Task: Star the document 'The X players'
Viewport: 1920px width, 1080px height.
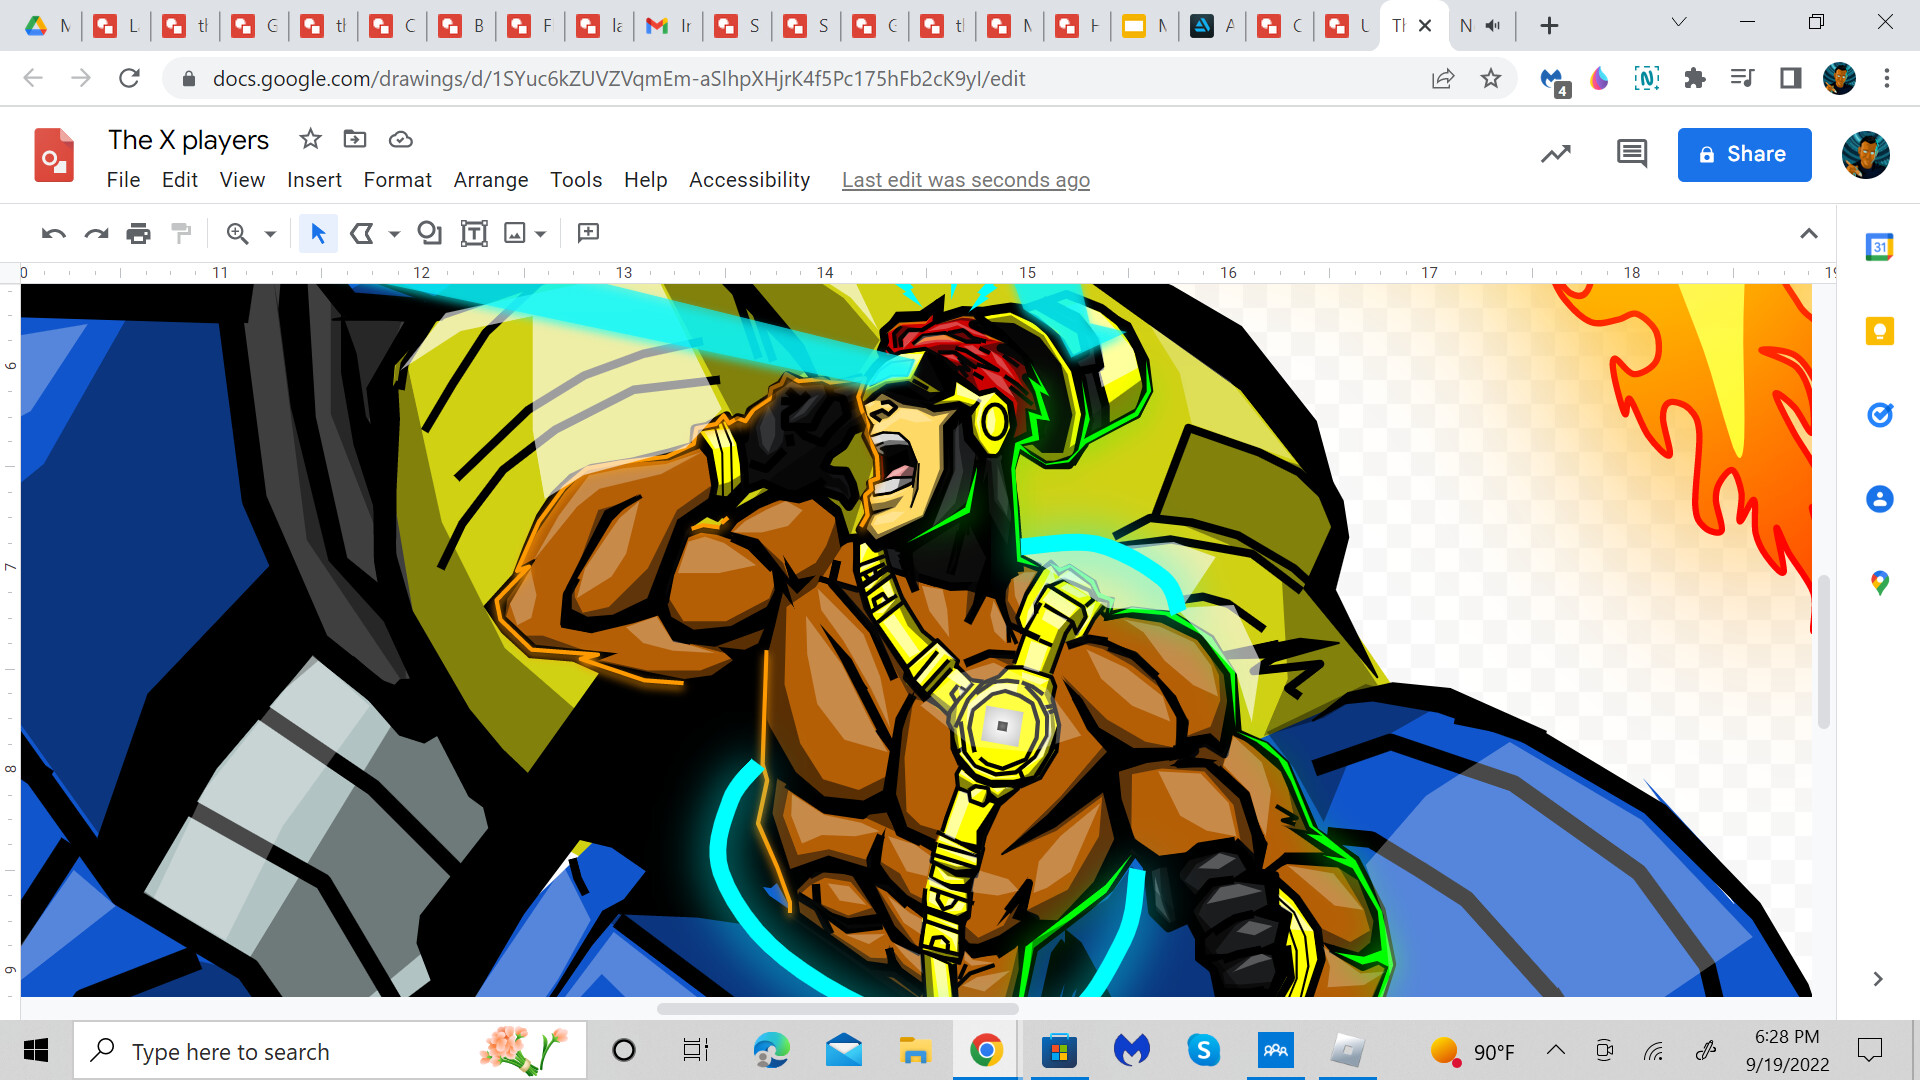Action: [310, 140]
